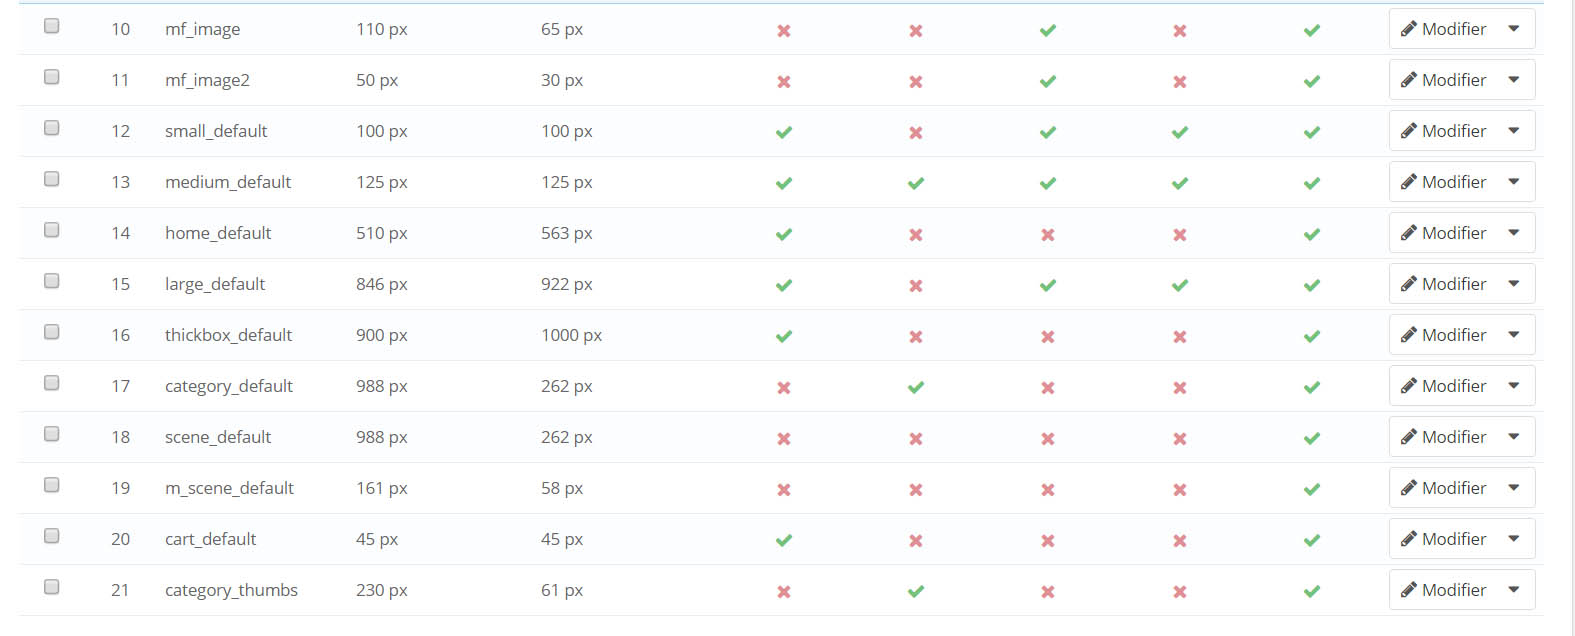Screen dimensions: 1575x636
Task: Expand the Modifier dropdown caret for m_scene_default
Action: click(x=1514, y=488)
